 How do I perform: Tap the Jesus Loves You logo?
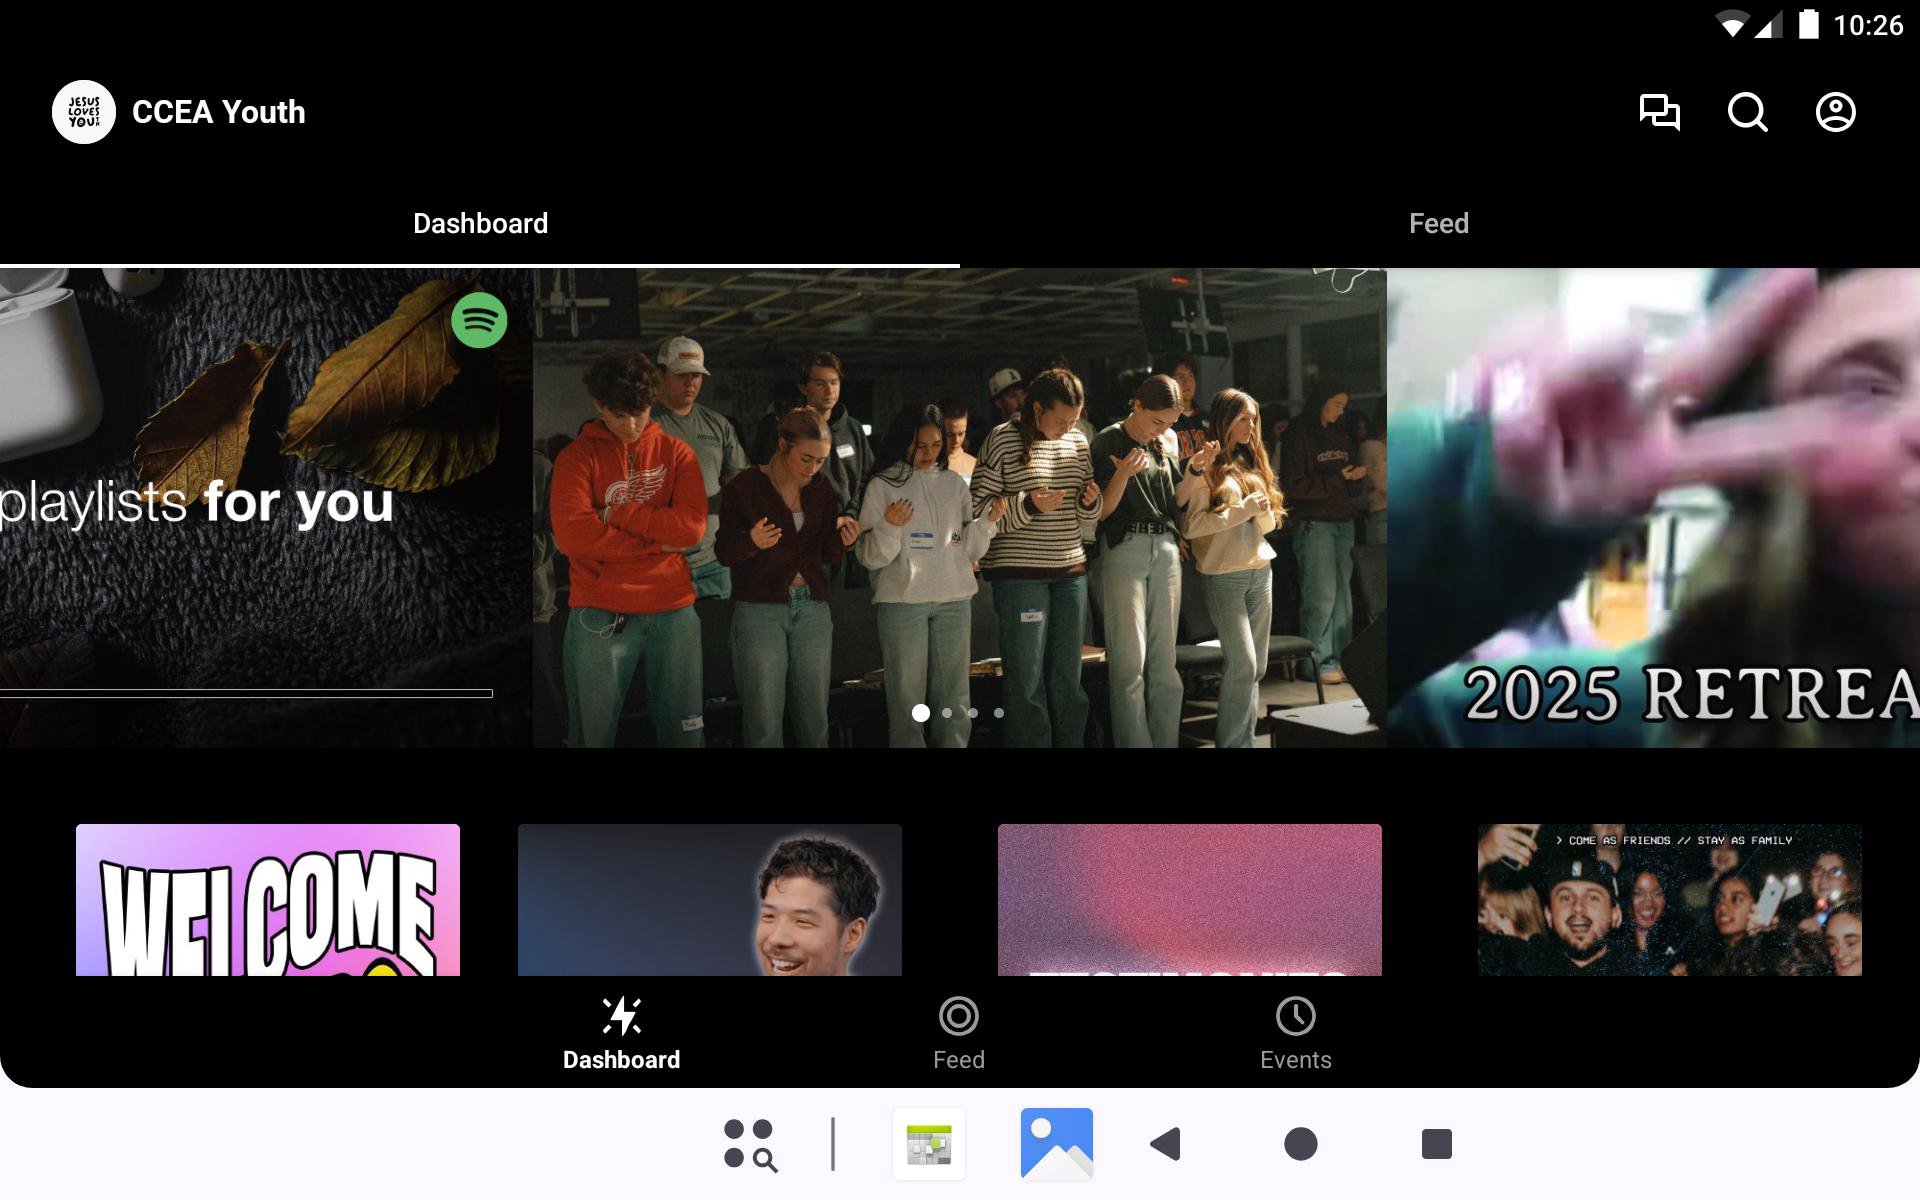tap(84, 112)
